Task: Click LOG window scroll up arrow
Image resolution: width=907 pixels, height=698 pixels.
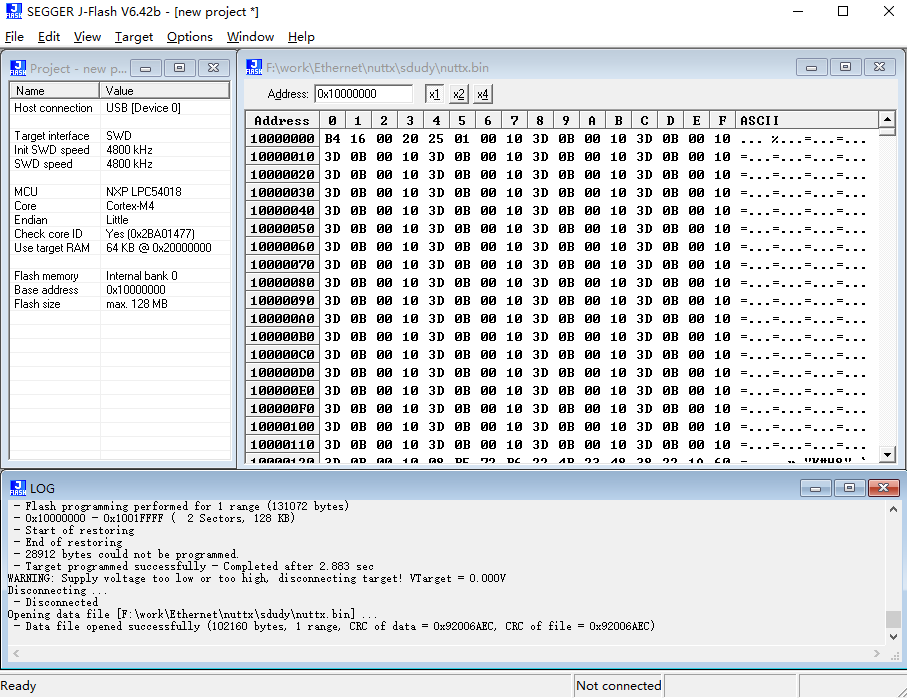Action: pos(893,509)
